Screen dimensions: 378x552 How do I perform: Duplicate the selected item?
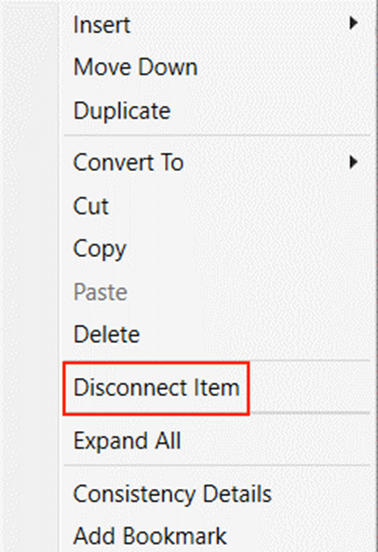[122, 111]
